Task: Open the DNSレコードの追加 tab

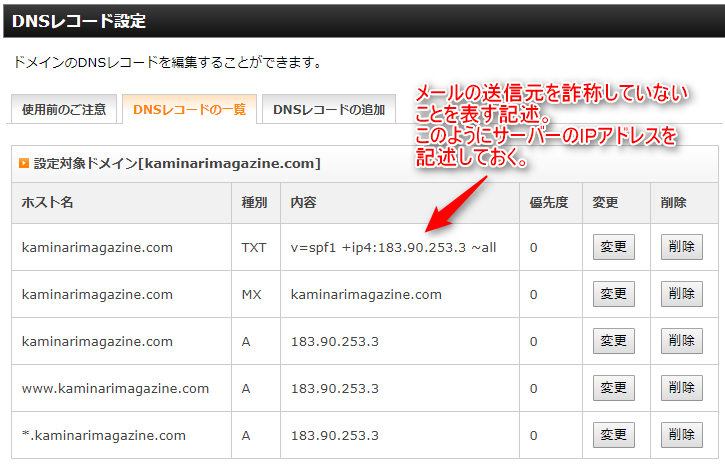Action: (x=327, y=110)
